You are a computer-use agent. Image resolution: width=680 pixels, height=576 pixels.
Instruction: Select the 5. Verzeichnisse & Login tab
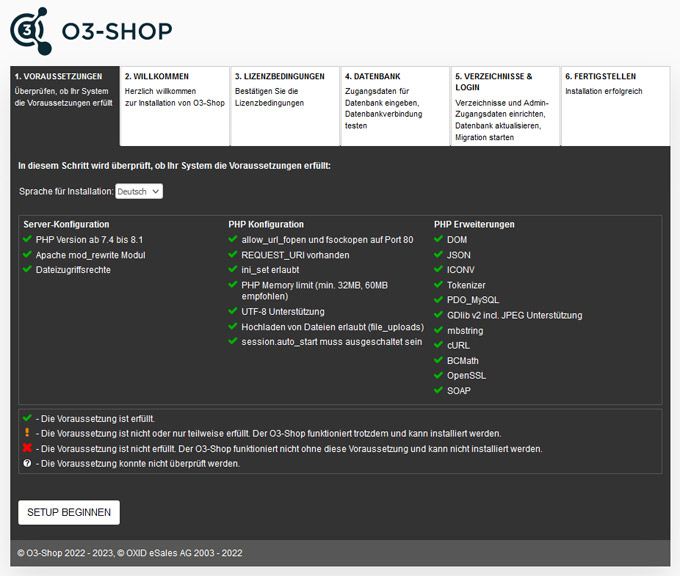tap(505, 106)
